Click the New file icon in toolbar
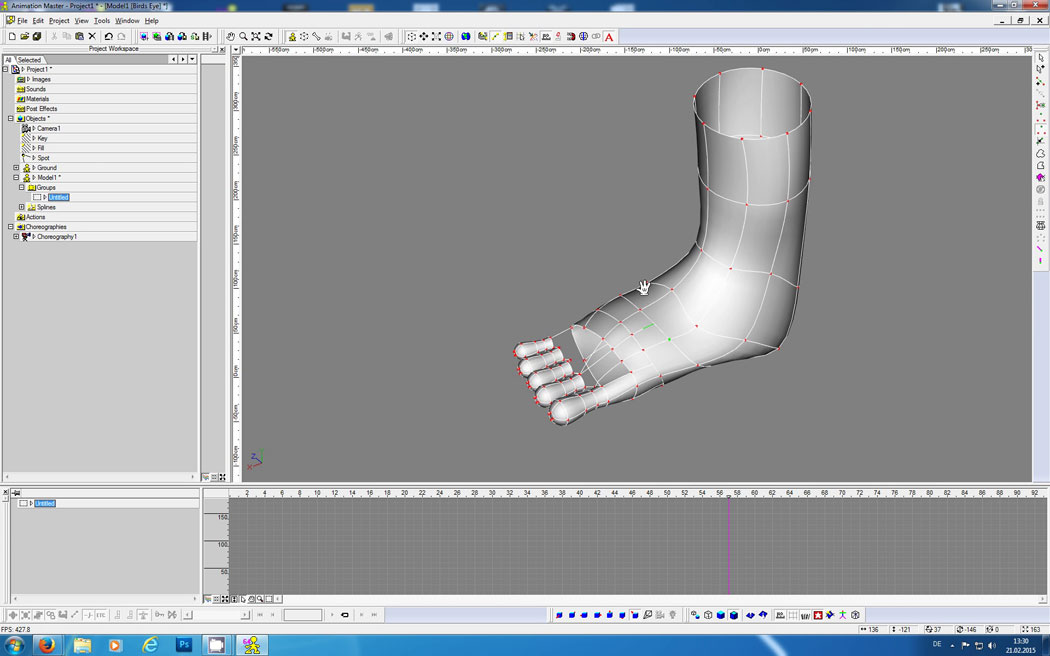1050x656 pixels. (x=12, y=37)
